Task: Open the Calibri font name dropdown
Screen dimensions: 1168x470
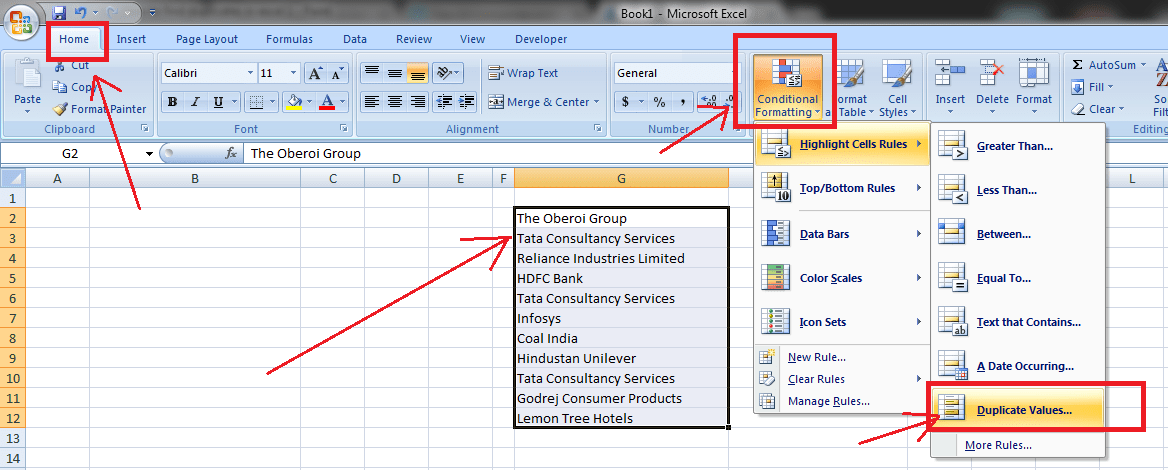Action: [x=250, y=73]
